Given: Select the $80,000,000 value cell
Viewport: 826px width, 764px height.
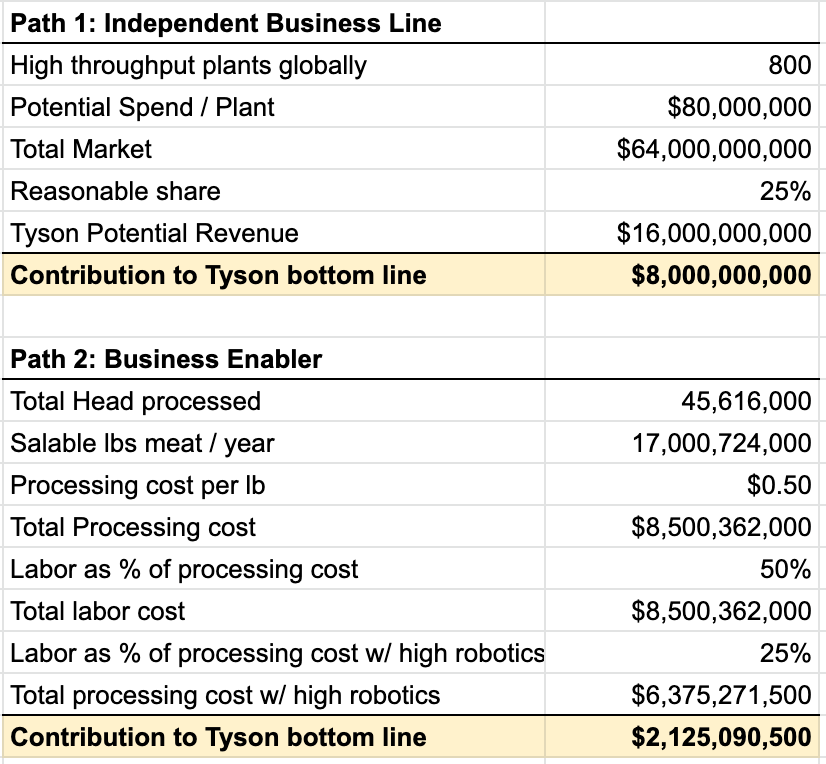Looking at the screenshot, I should tap(682, 107).
